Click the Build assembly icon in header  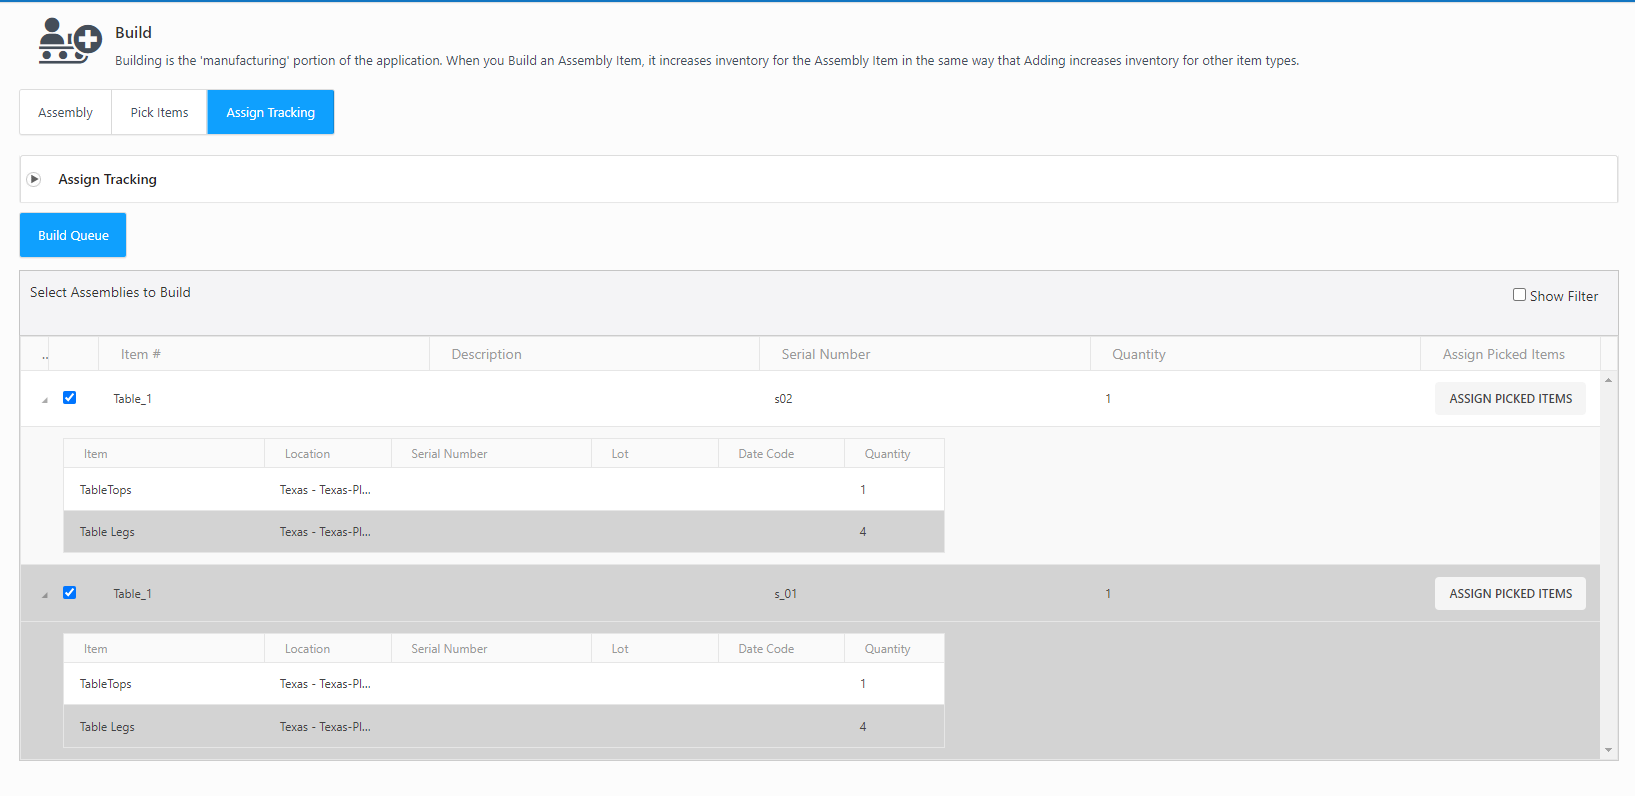pyautogui.click(x=69, y=42)
